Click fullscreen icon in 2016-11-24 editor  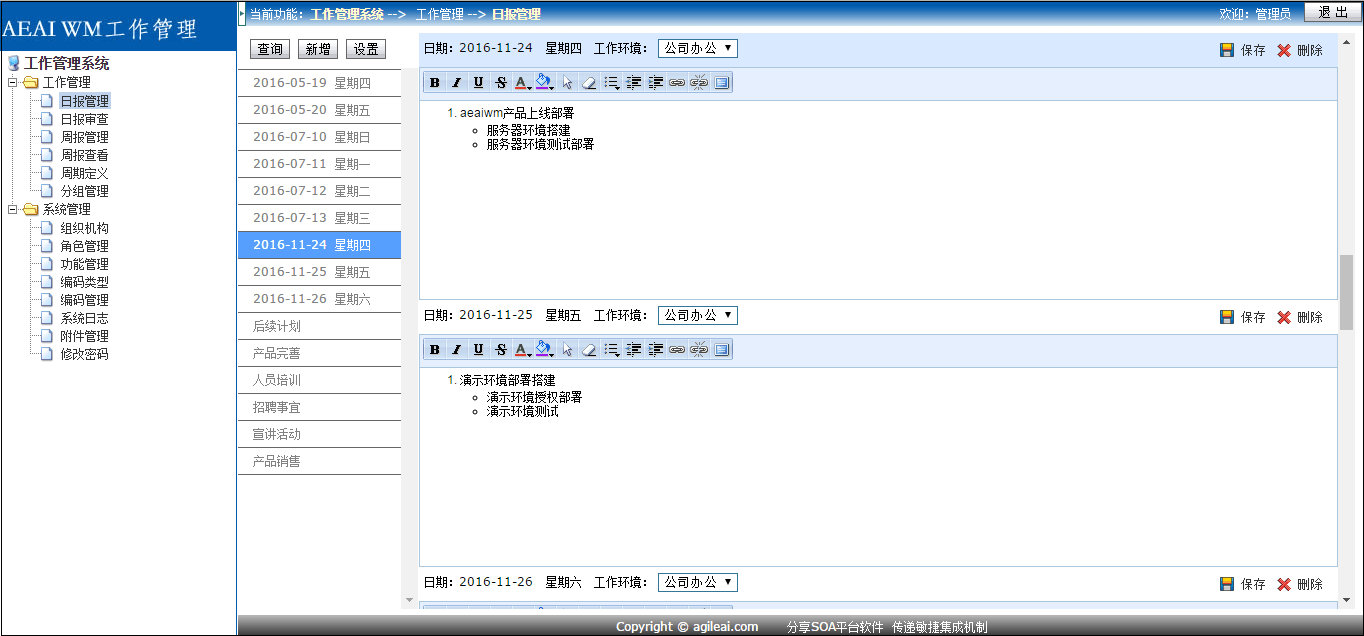point(721,83)
